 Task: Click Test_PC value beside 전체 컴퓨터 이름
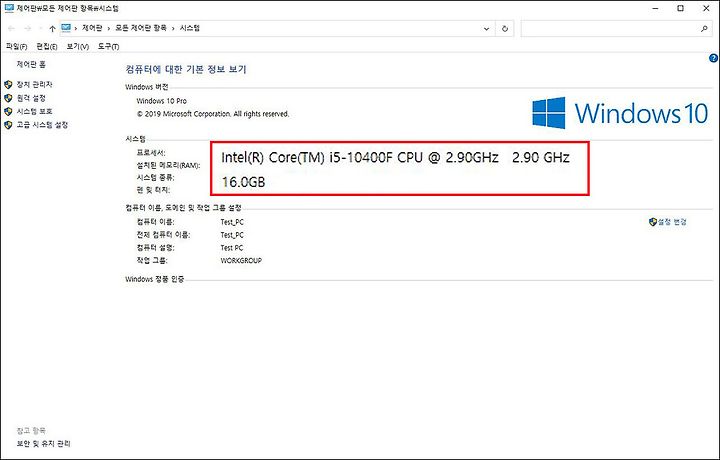click(232, 235)
